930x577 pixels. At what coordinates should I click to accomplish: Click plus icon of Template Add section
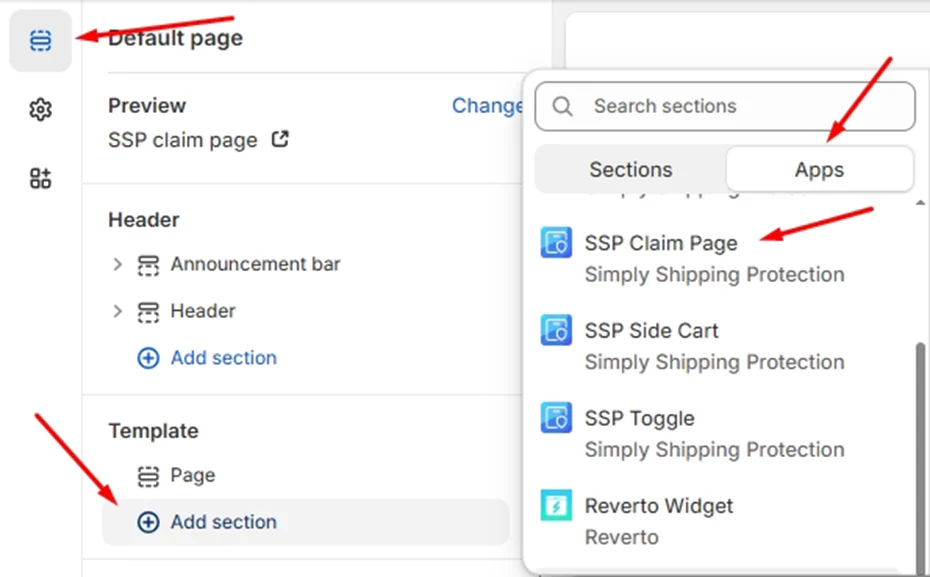point(148,522)
